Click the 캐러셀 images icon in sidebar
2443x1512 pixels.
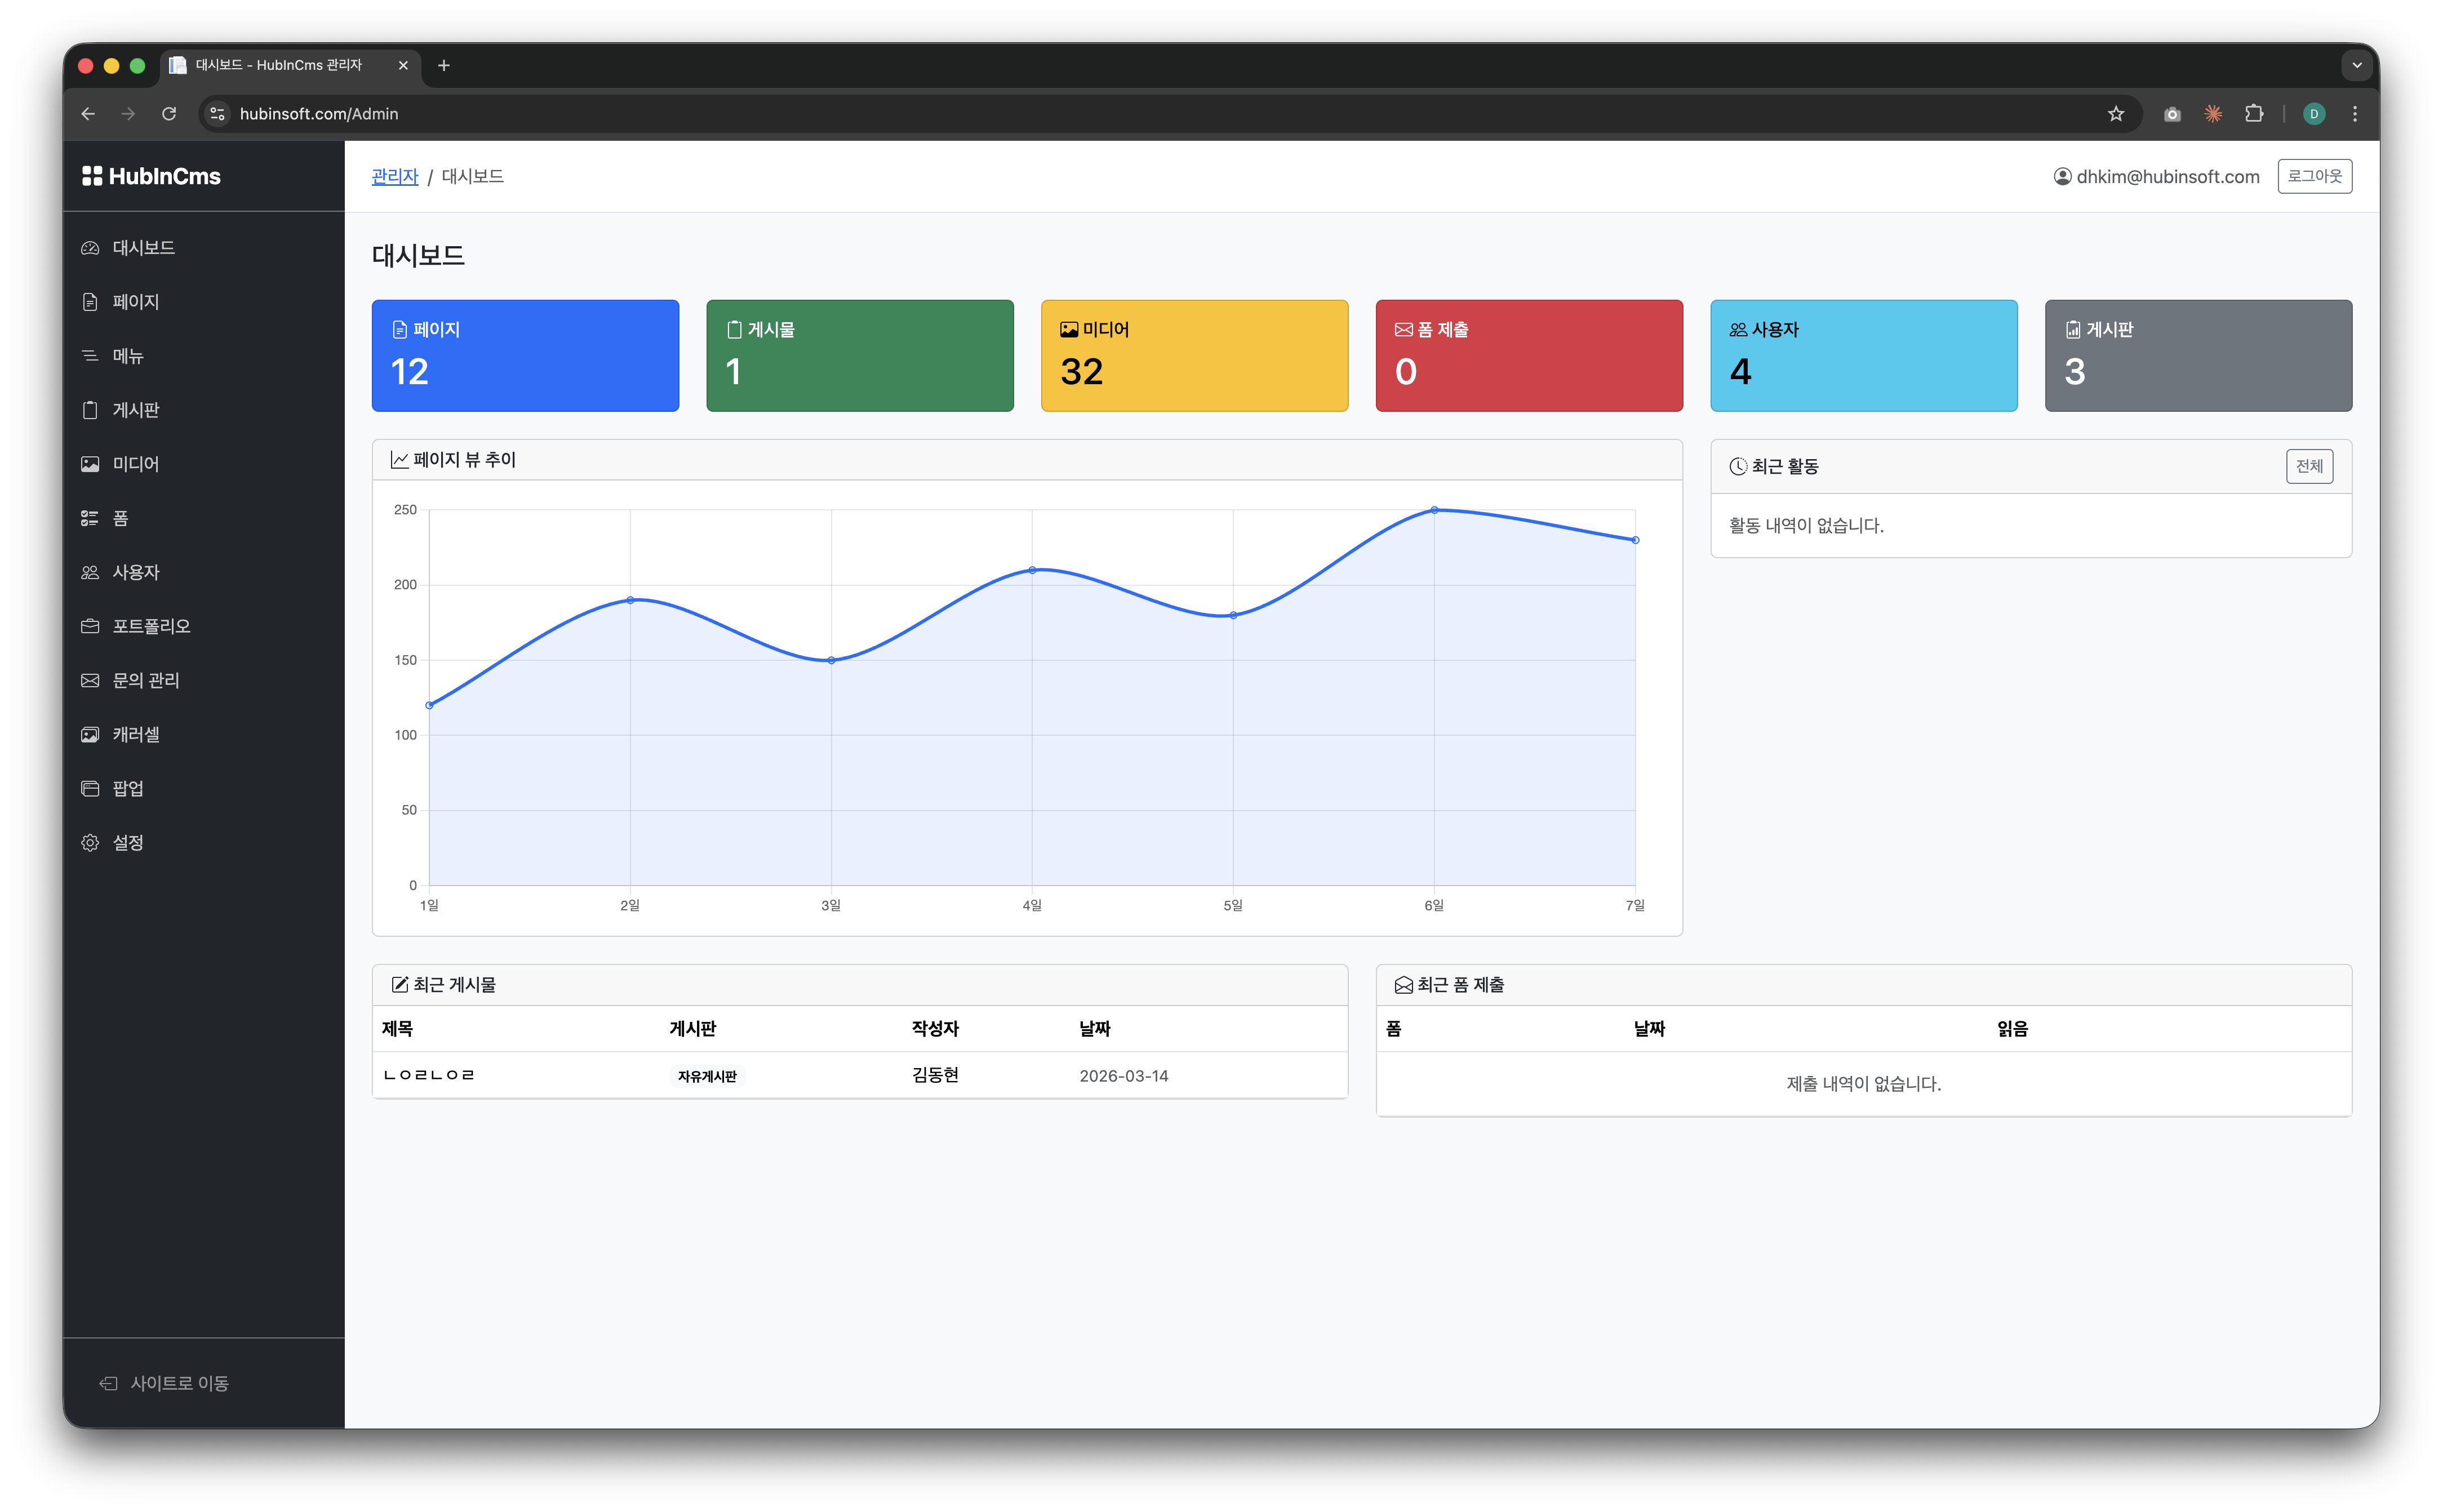click(x=90, y=734)
